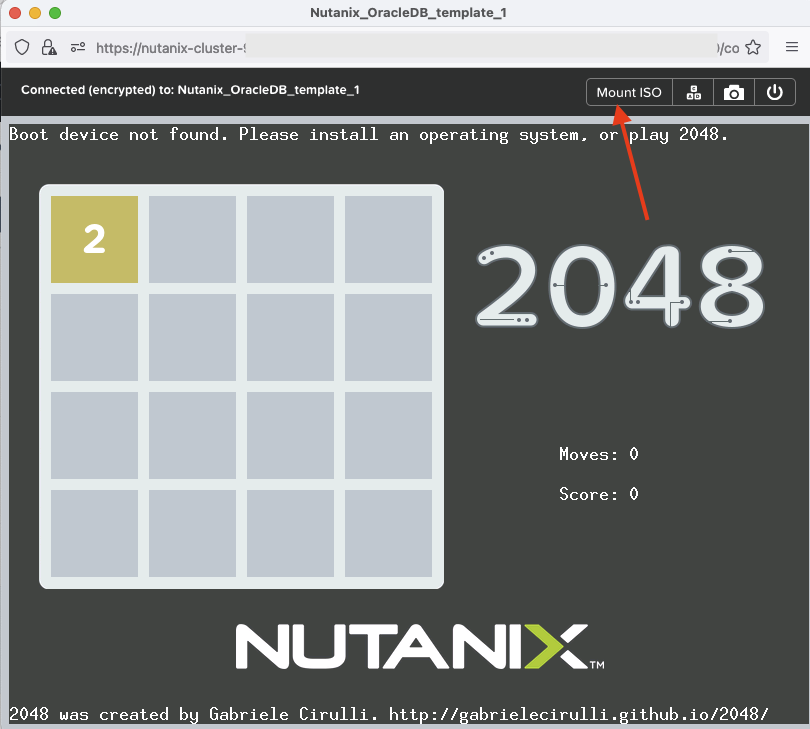Click the 'Boot device not found' message
Image resolution: width=810 pixels, height=729 pixels.
coord(368,135)
